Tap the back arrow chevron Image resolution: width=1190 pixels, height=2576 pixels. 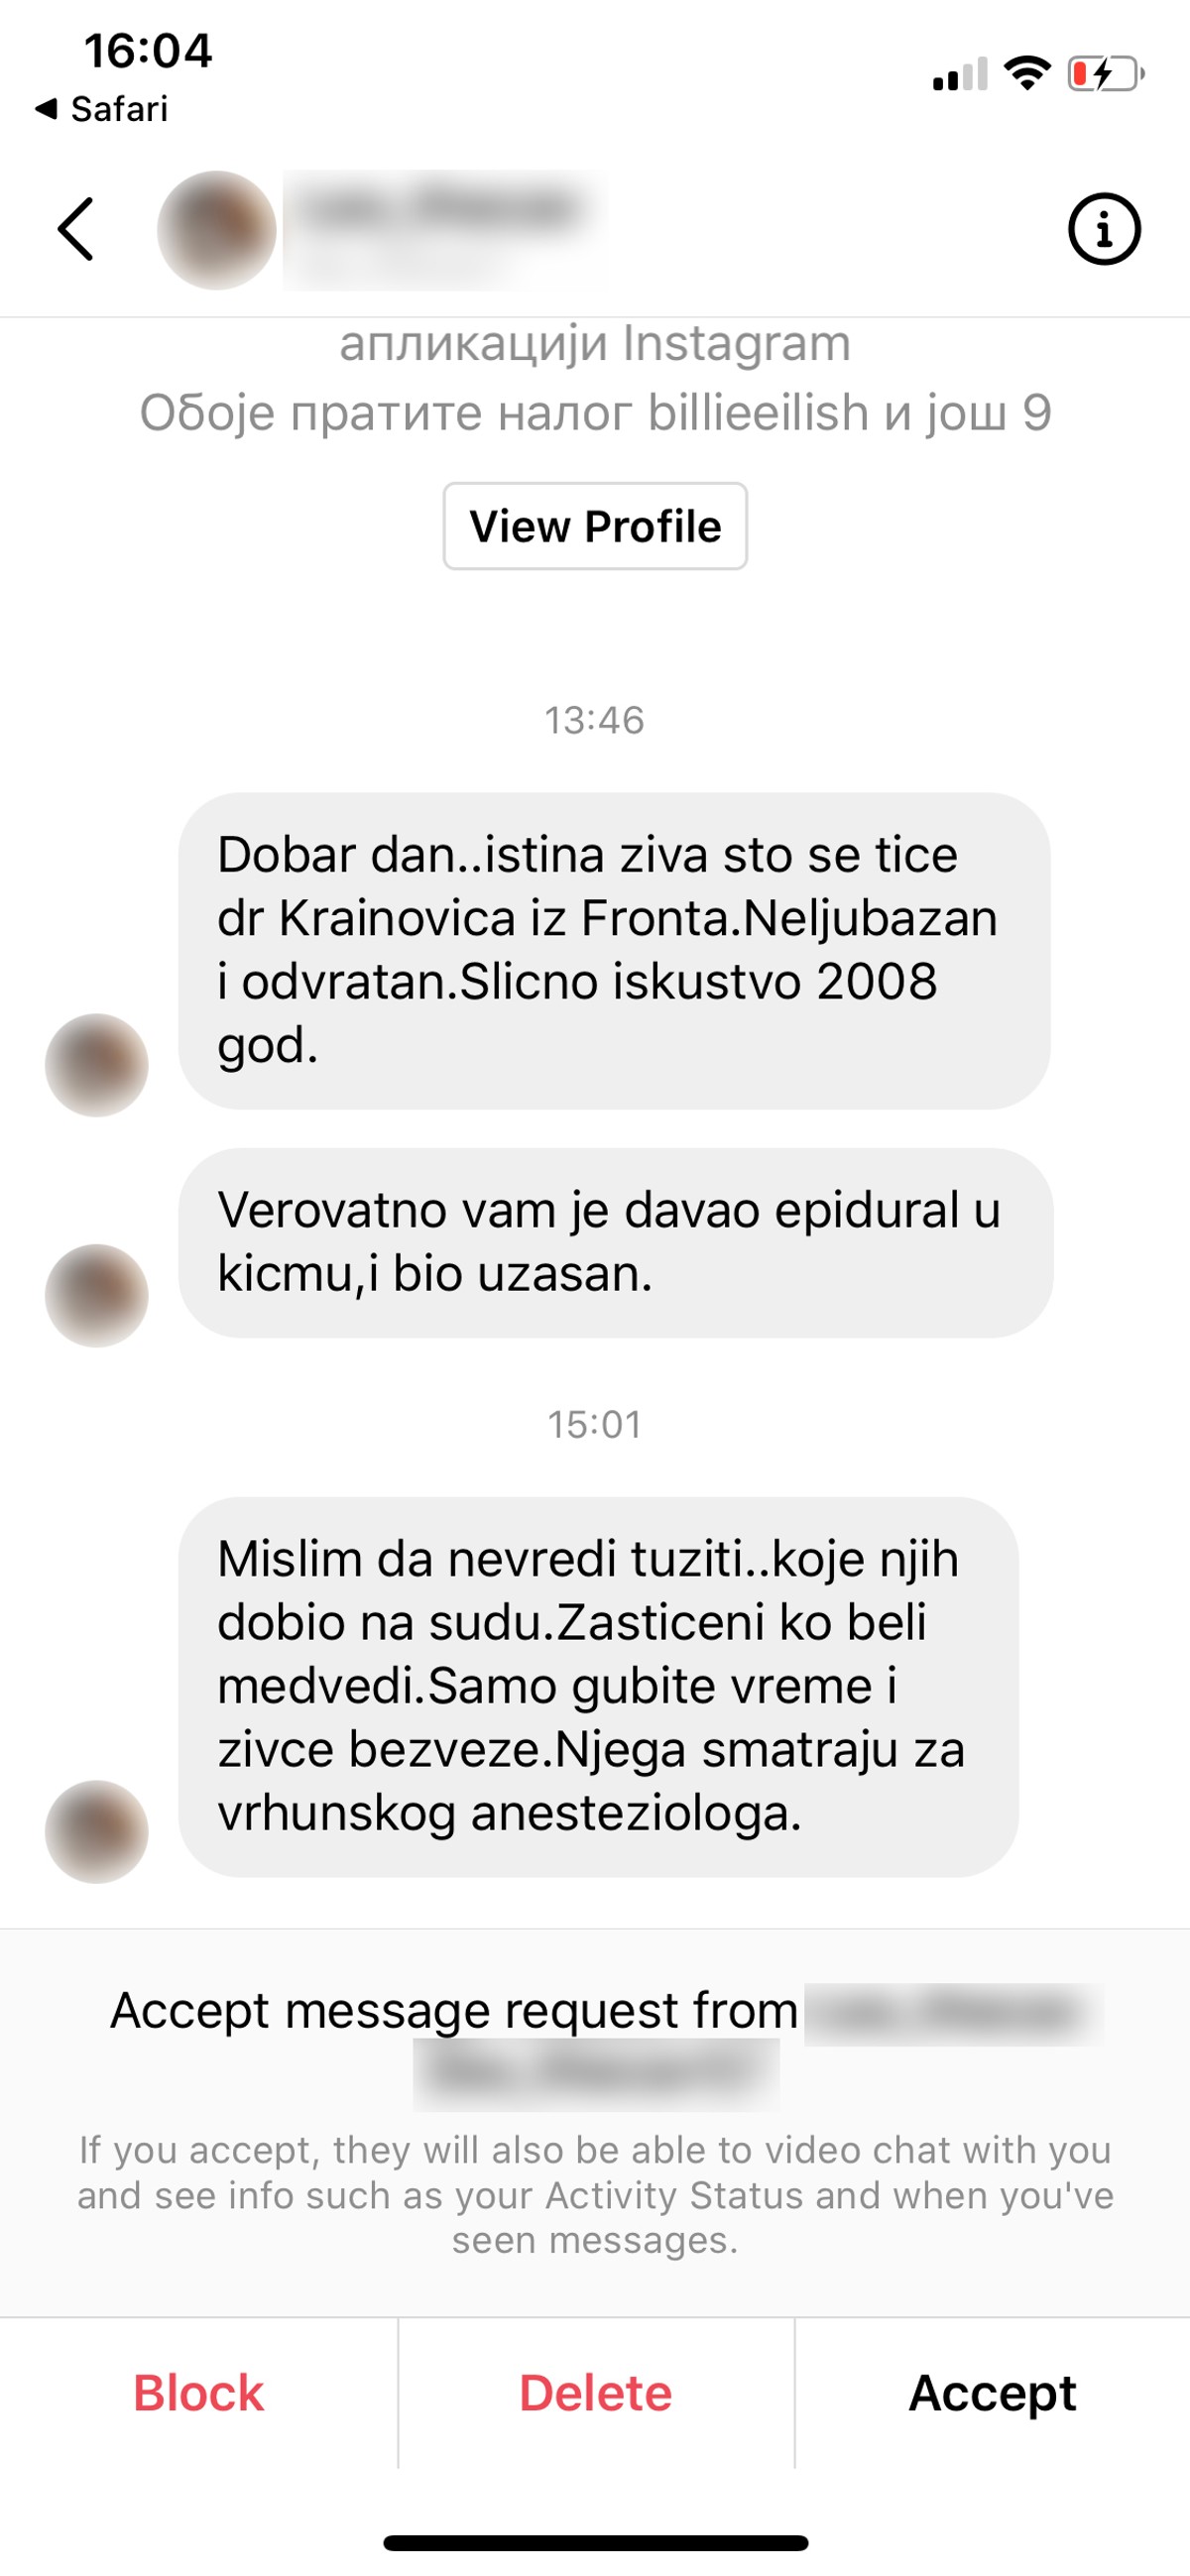76,229
